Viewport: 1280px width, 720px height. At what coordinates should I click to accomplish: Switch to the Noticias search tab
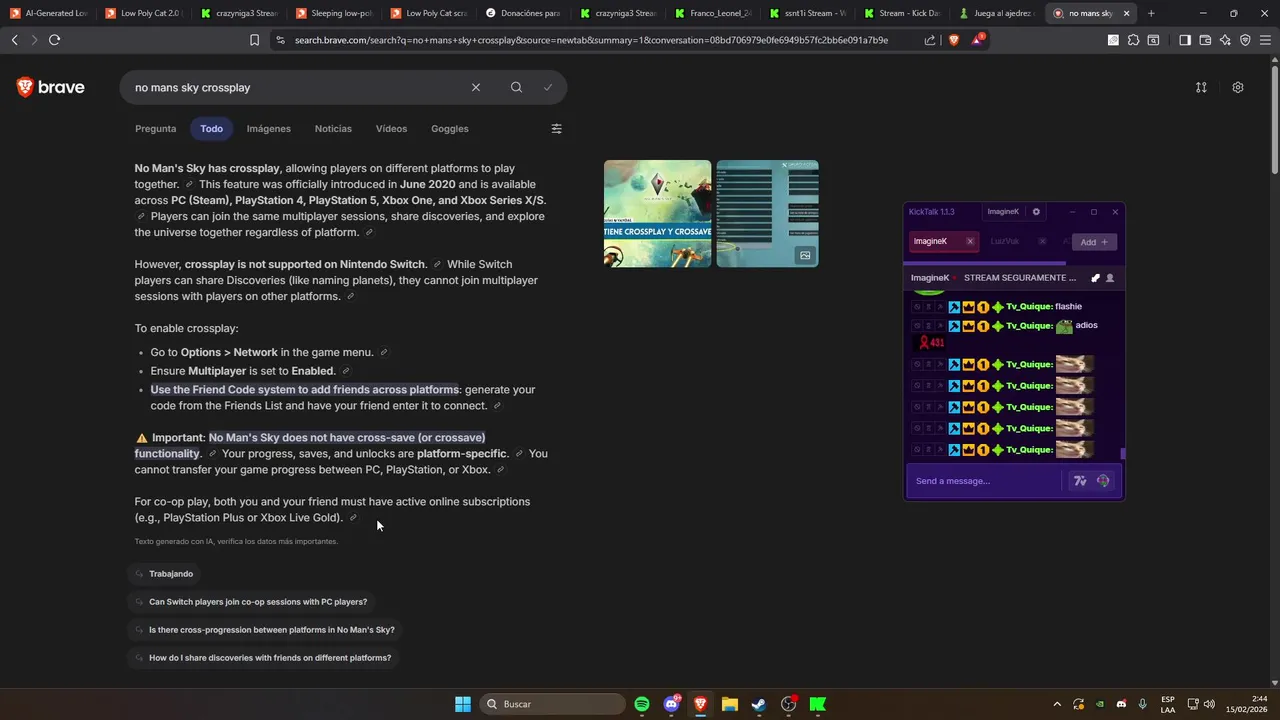click(333, 129)
